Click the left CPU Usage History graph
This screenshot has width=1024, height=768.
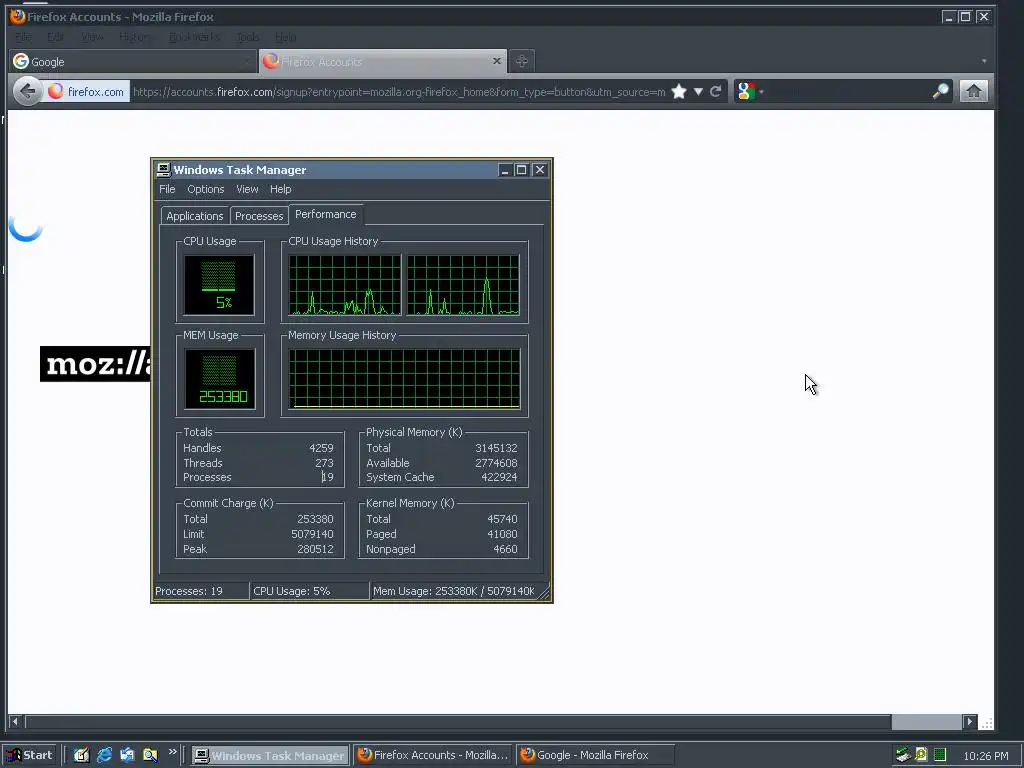[345, 285]
